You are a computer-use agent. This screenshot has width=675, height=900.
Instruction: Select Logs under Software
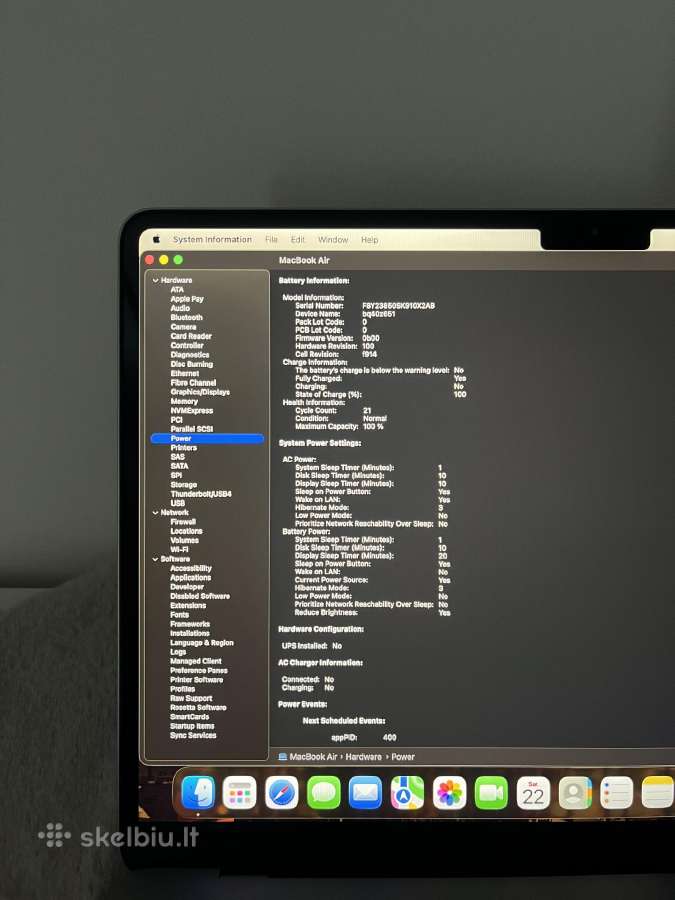pos(178,652)
